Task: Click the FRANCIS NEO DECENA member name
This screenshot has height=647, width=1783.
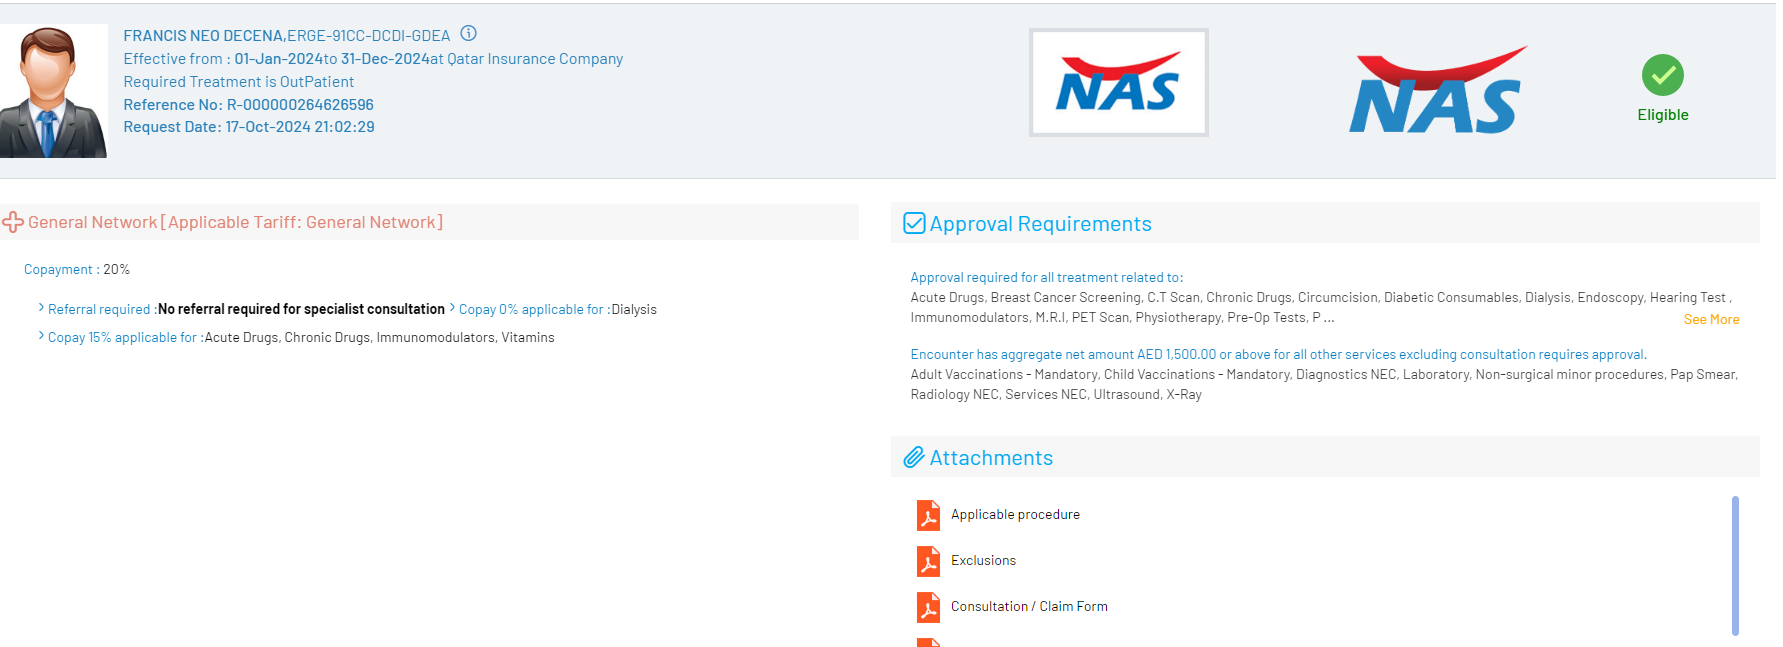Action: point(203,35)
